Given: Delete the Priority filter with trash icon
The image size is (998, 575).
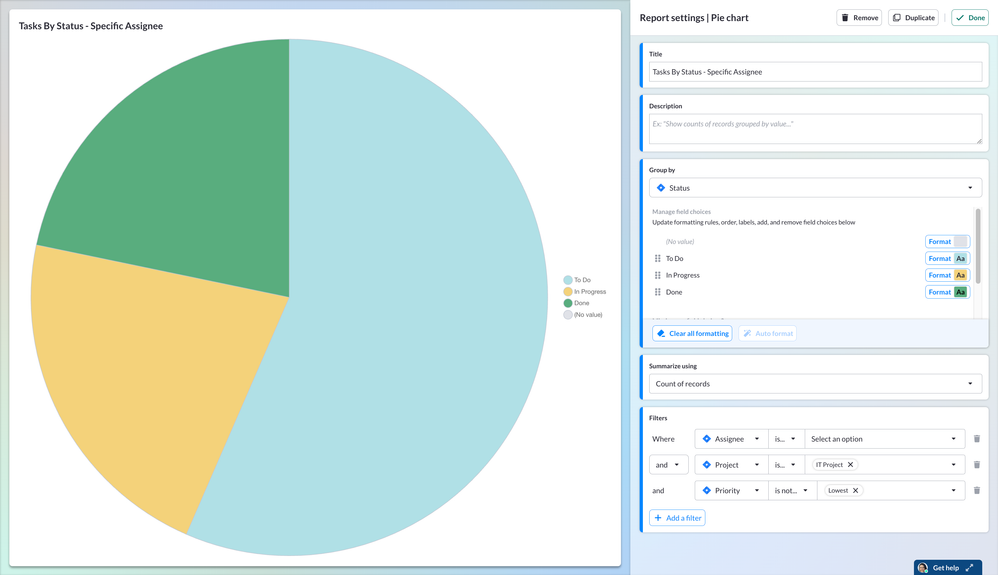Looking at the screenshot, I should pos(977,490).
